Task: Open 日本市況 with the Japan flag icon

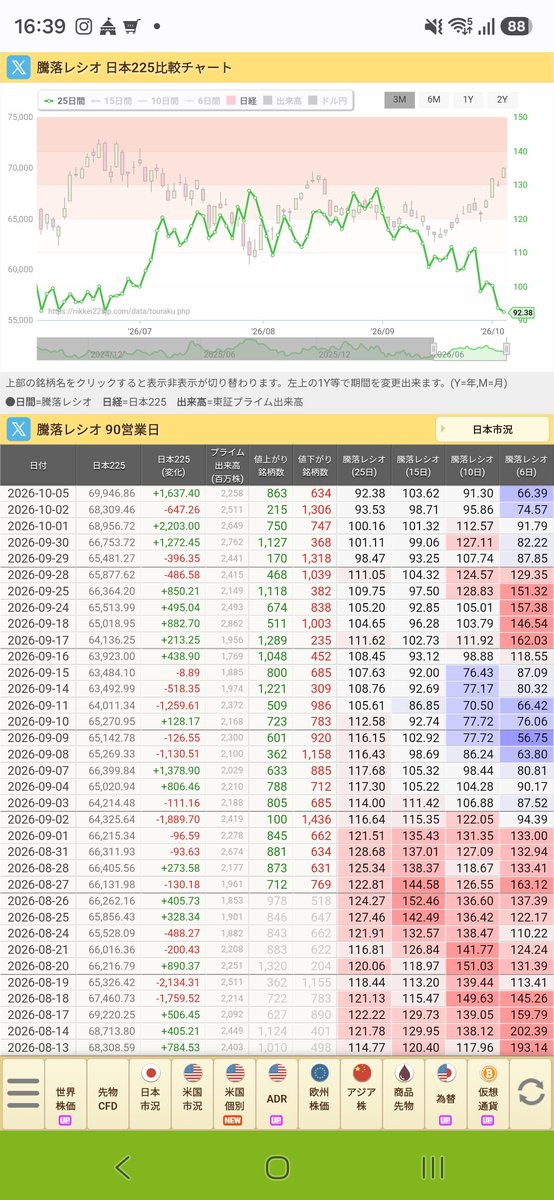Action: coord(150,1092)
